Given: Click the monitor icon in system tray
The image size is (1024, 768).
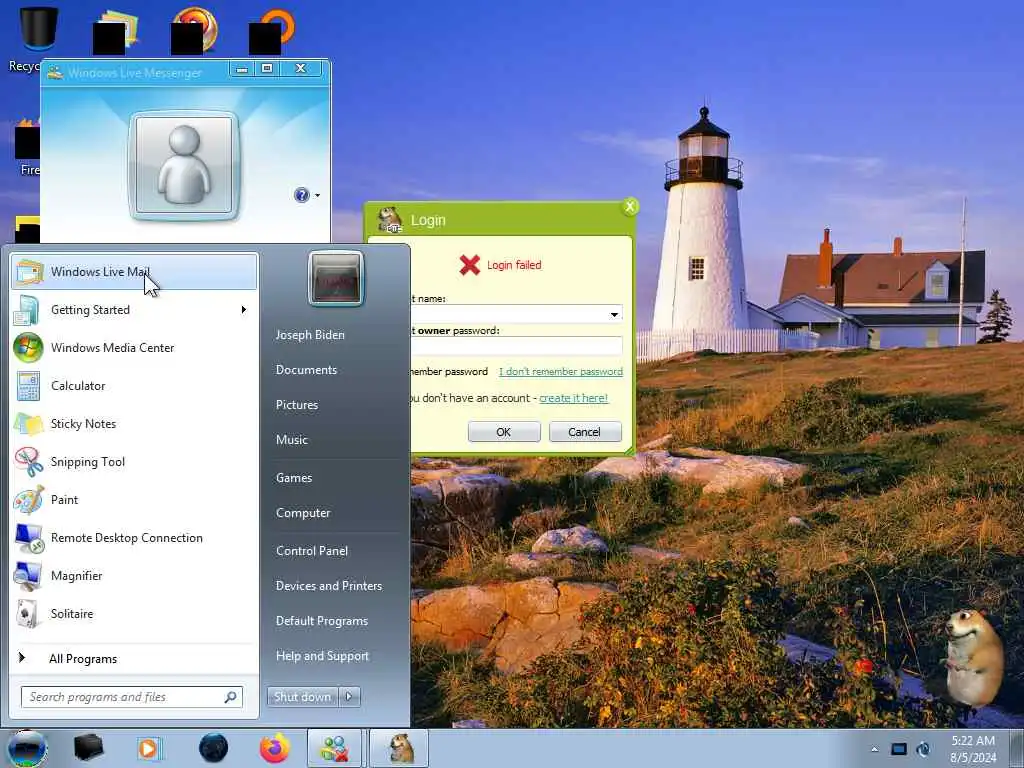Looking at the screenshot, I should click(x=899, y=749).
